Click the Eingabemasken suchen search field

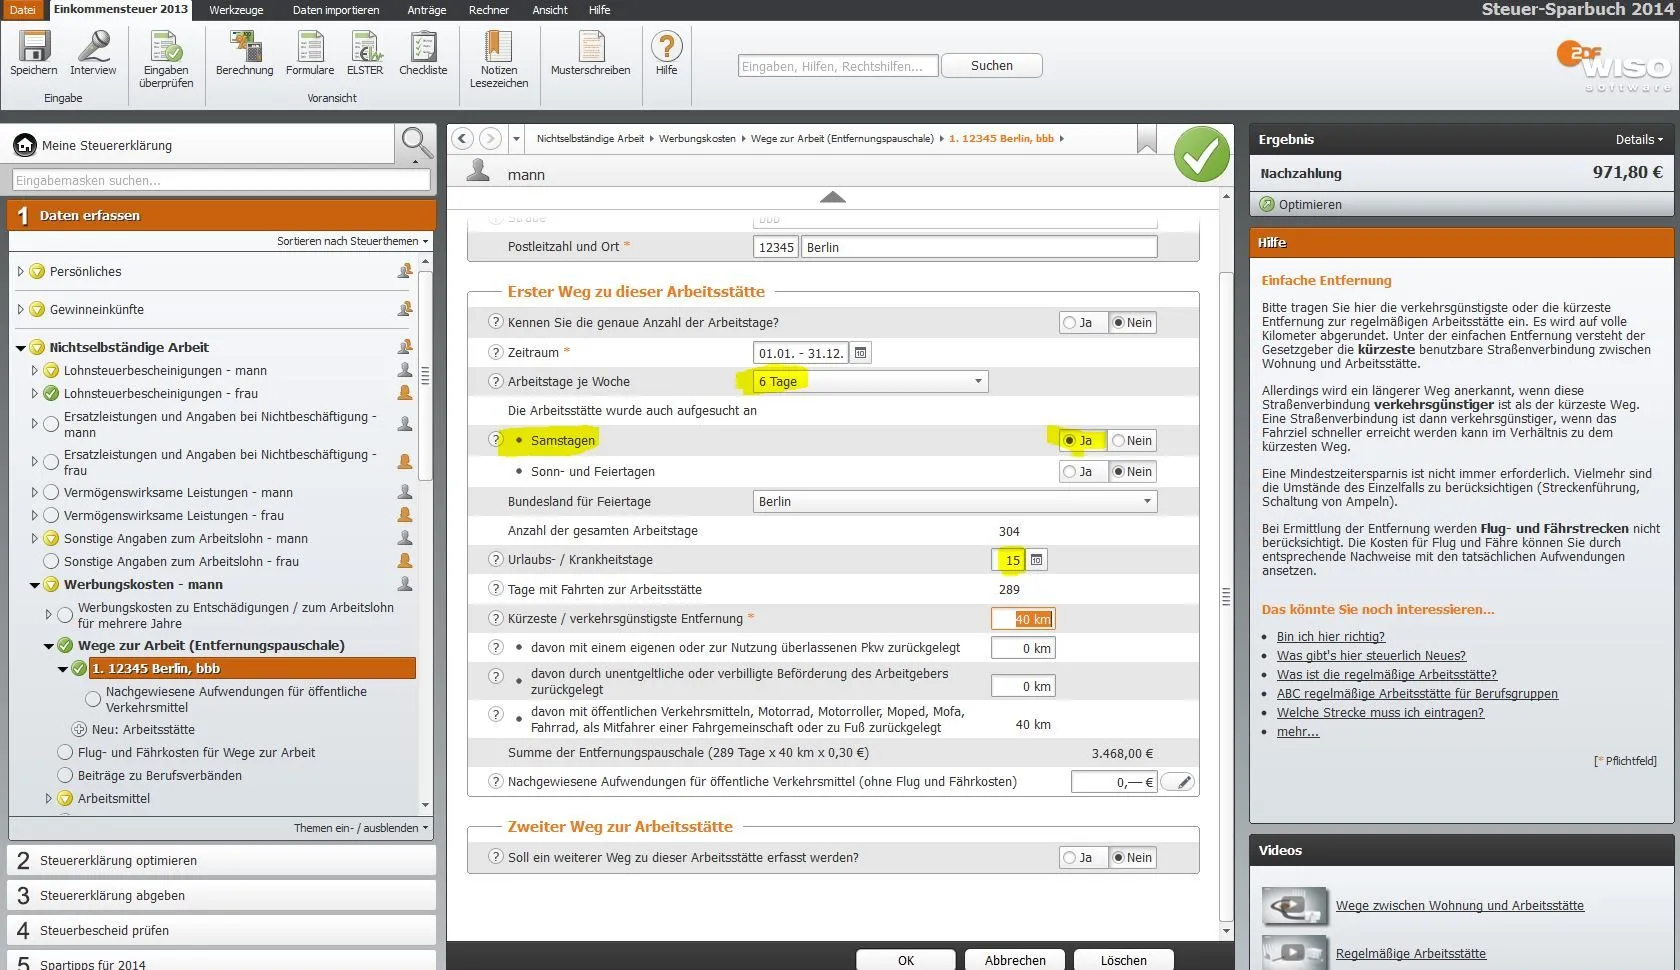click(x=220, y=181)
